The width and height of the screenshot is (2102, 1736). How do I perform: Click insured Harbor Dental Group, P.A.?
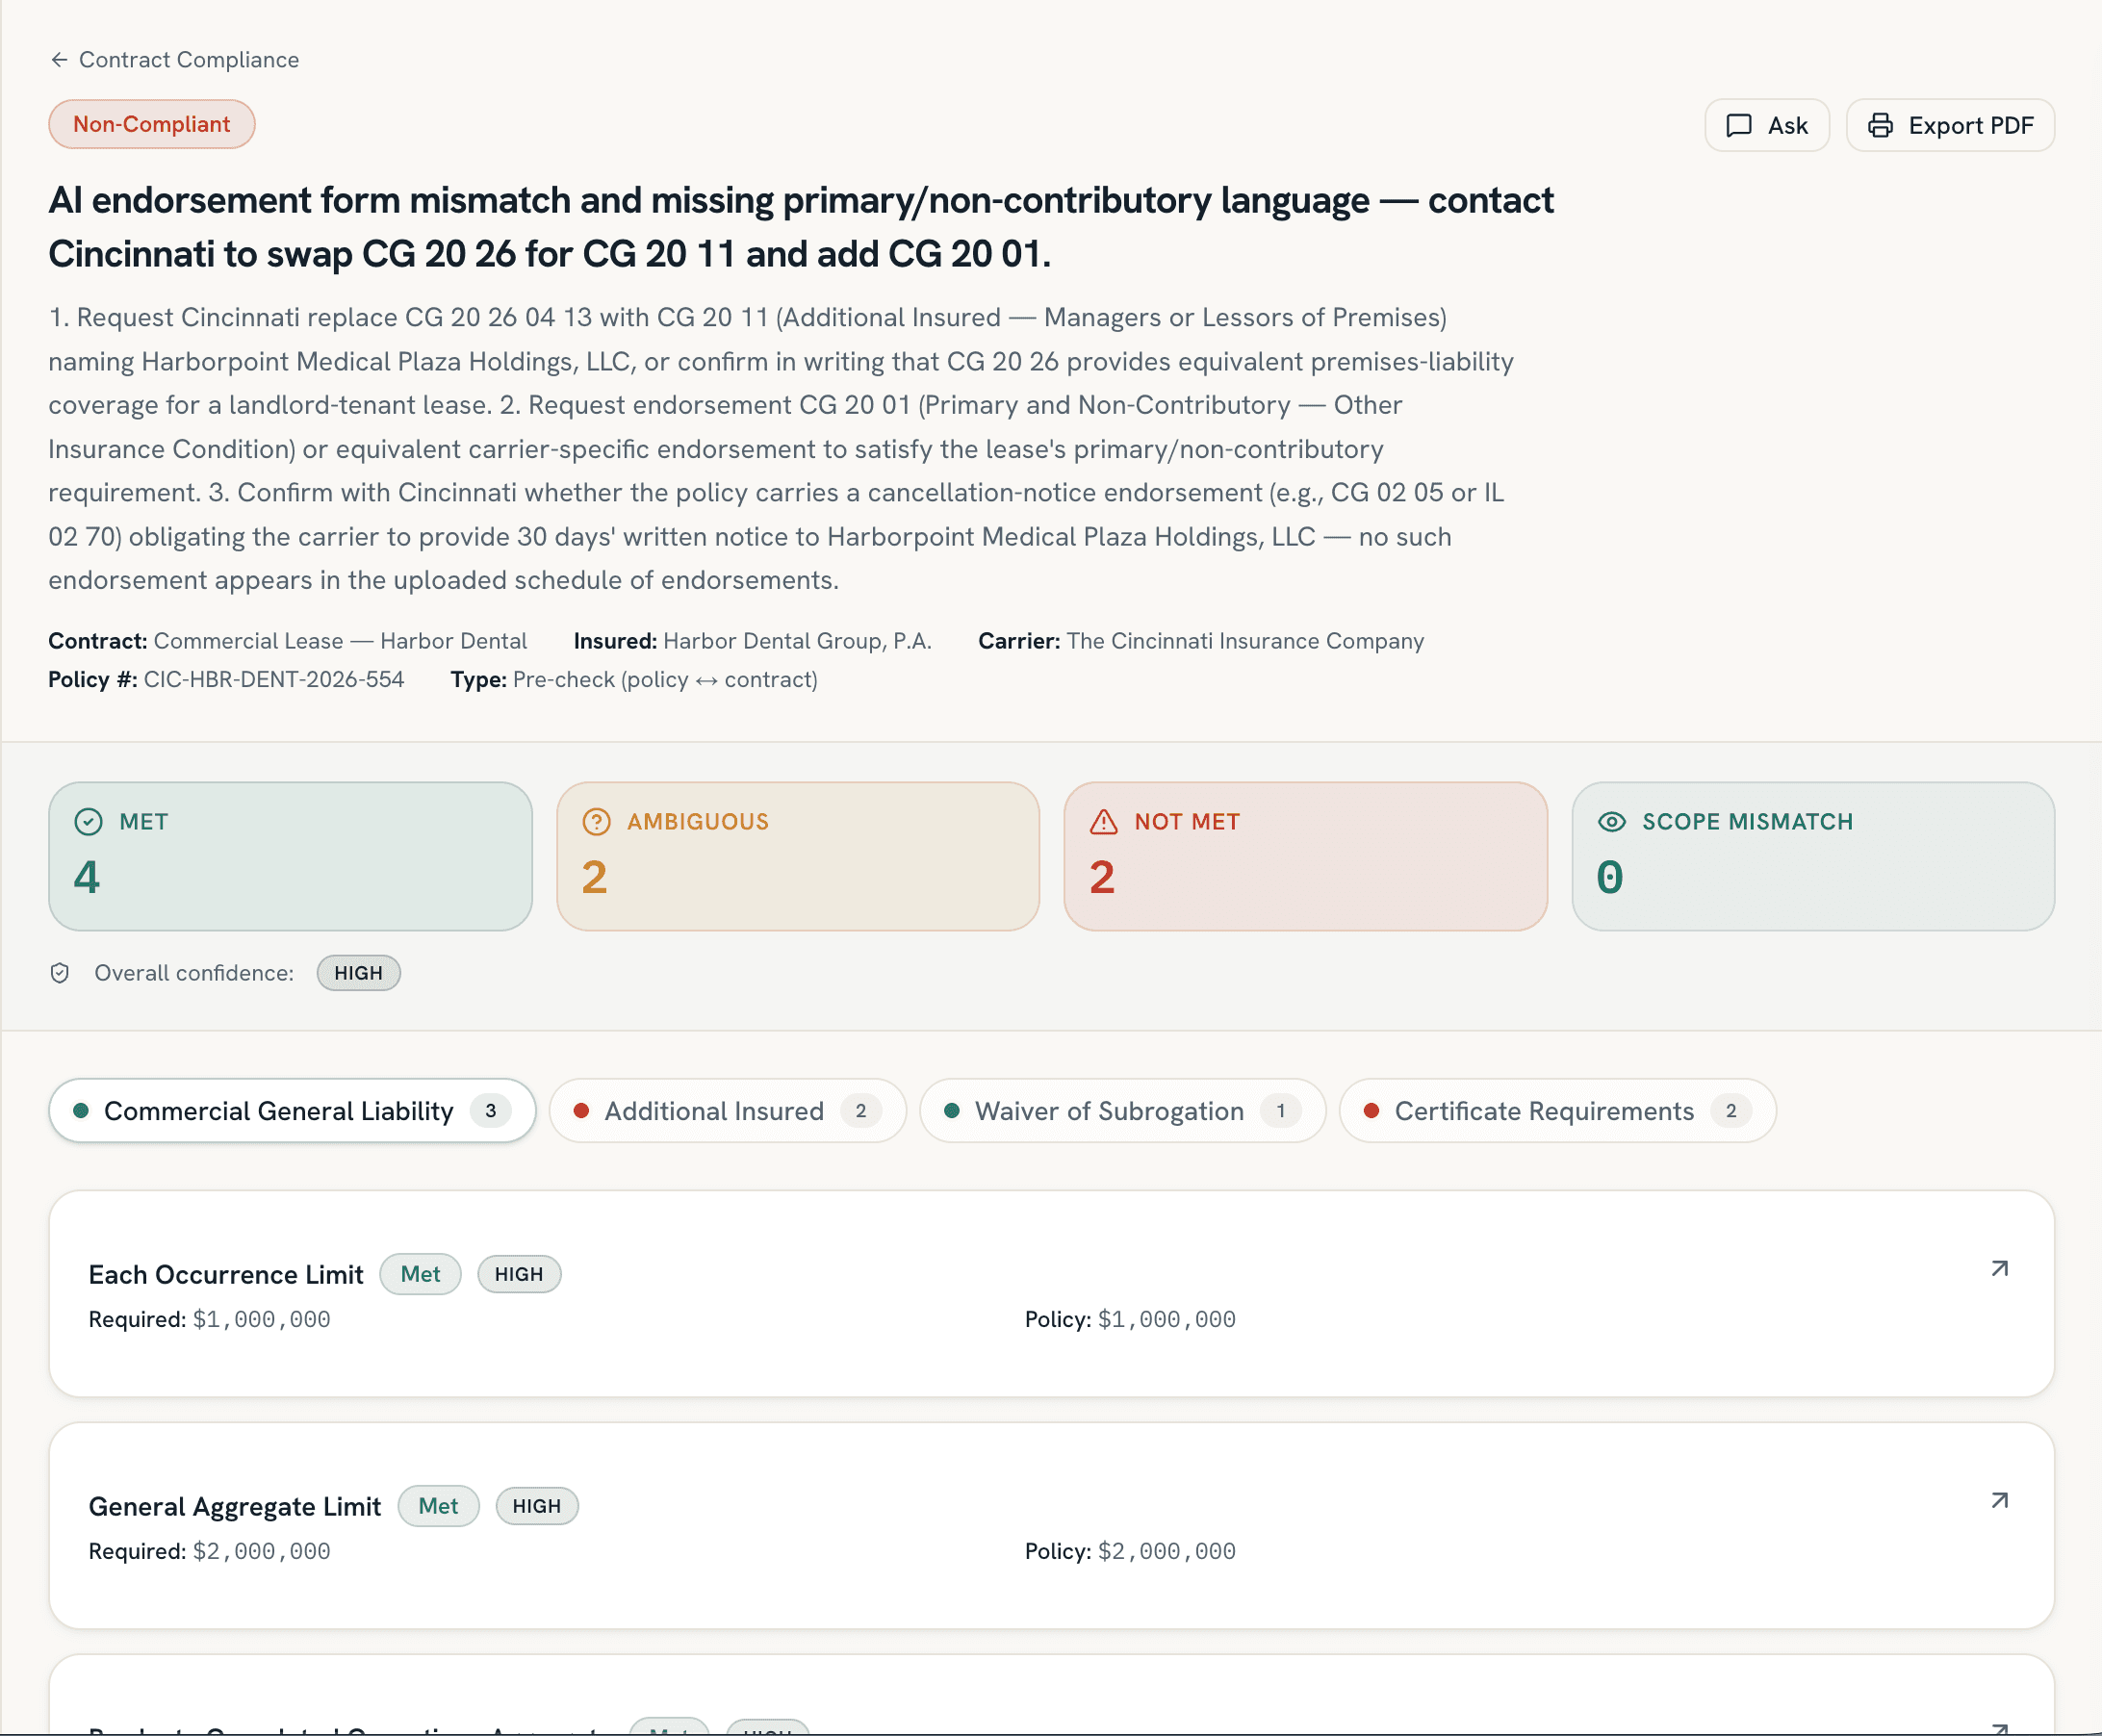point(797,641)
